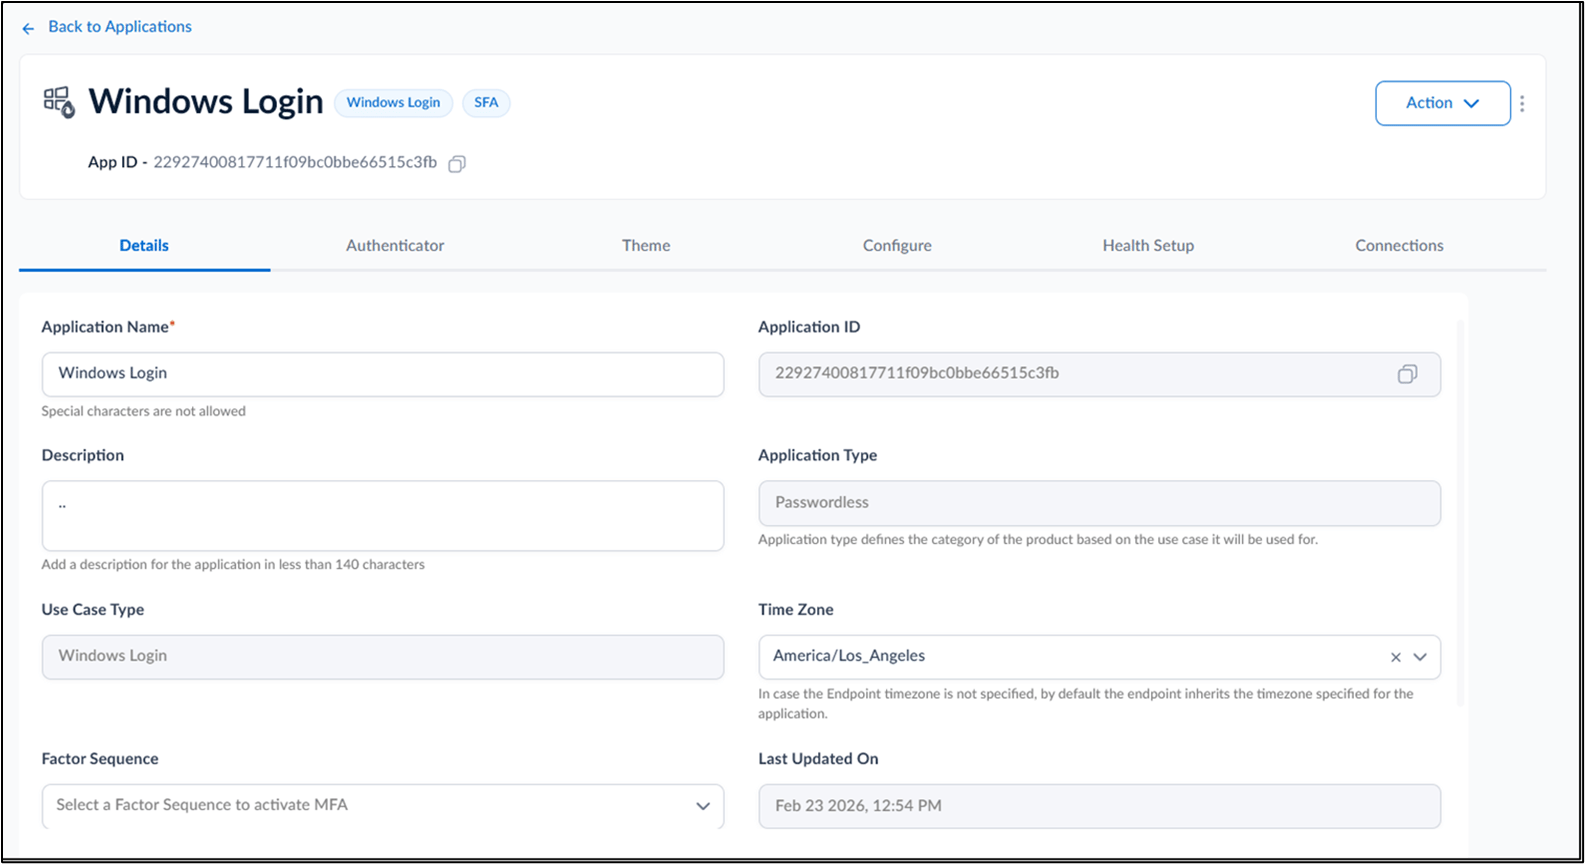Open the Action dropdown button
The image size is (1585, 864).
click(x=1442, y=103)
